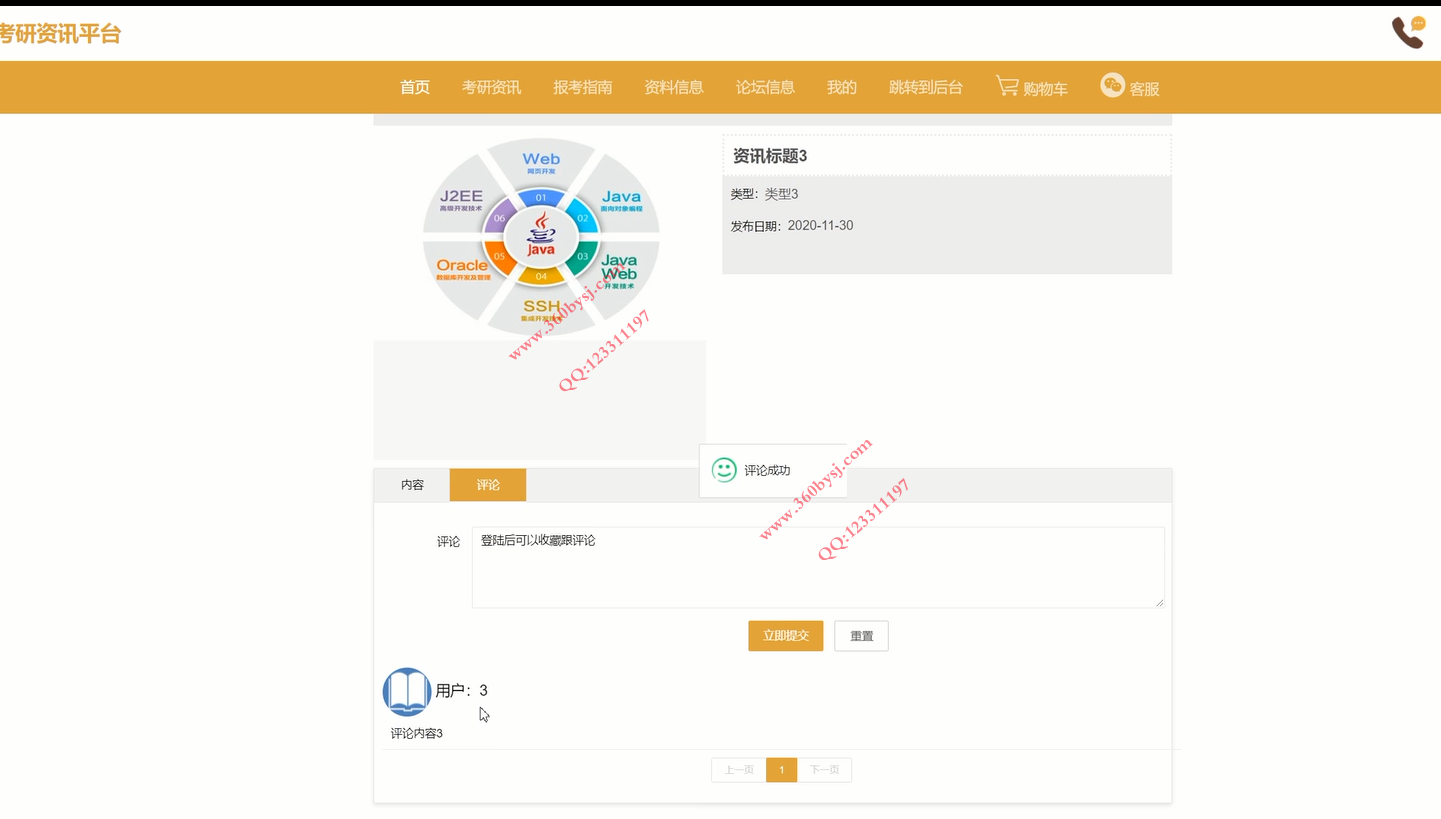Go to 首页 in the navigation bar
This screenshot has height=819, width=1441.
coord(415,87)
